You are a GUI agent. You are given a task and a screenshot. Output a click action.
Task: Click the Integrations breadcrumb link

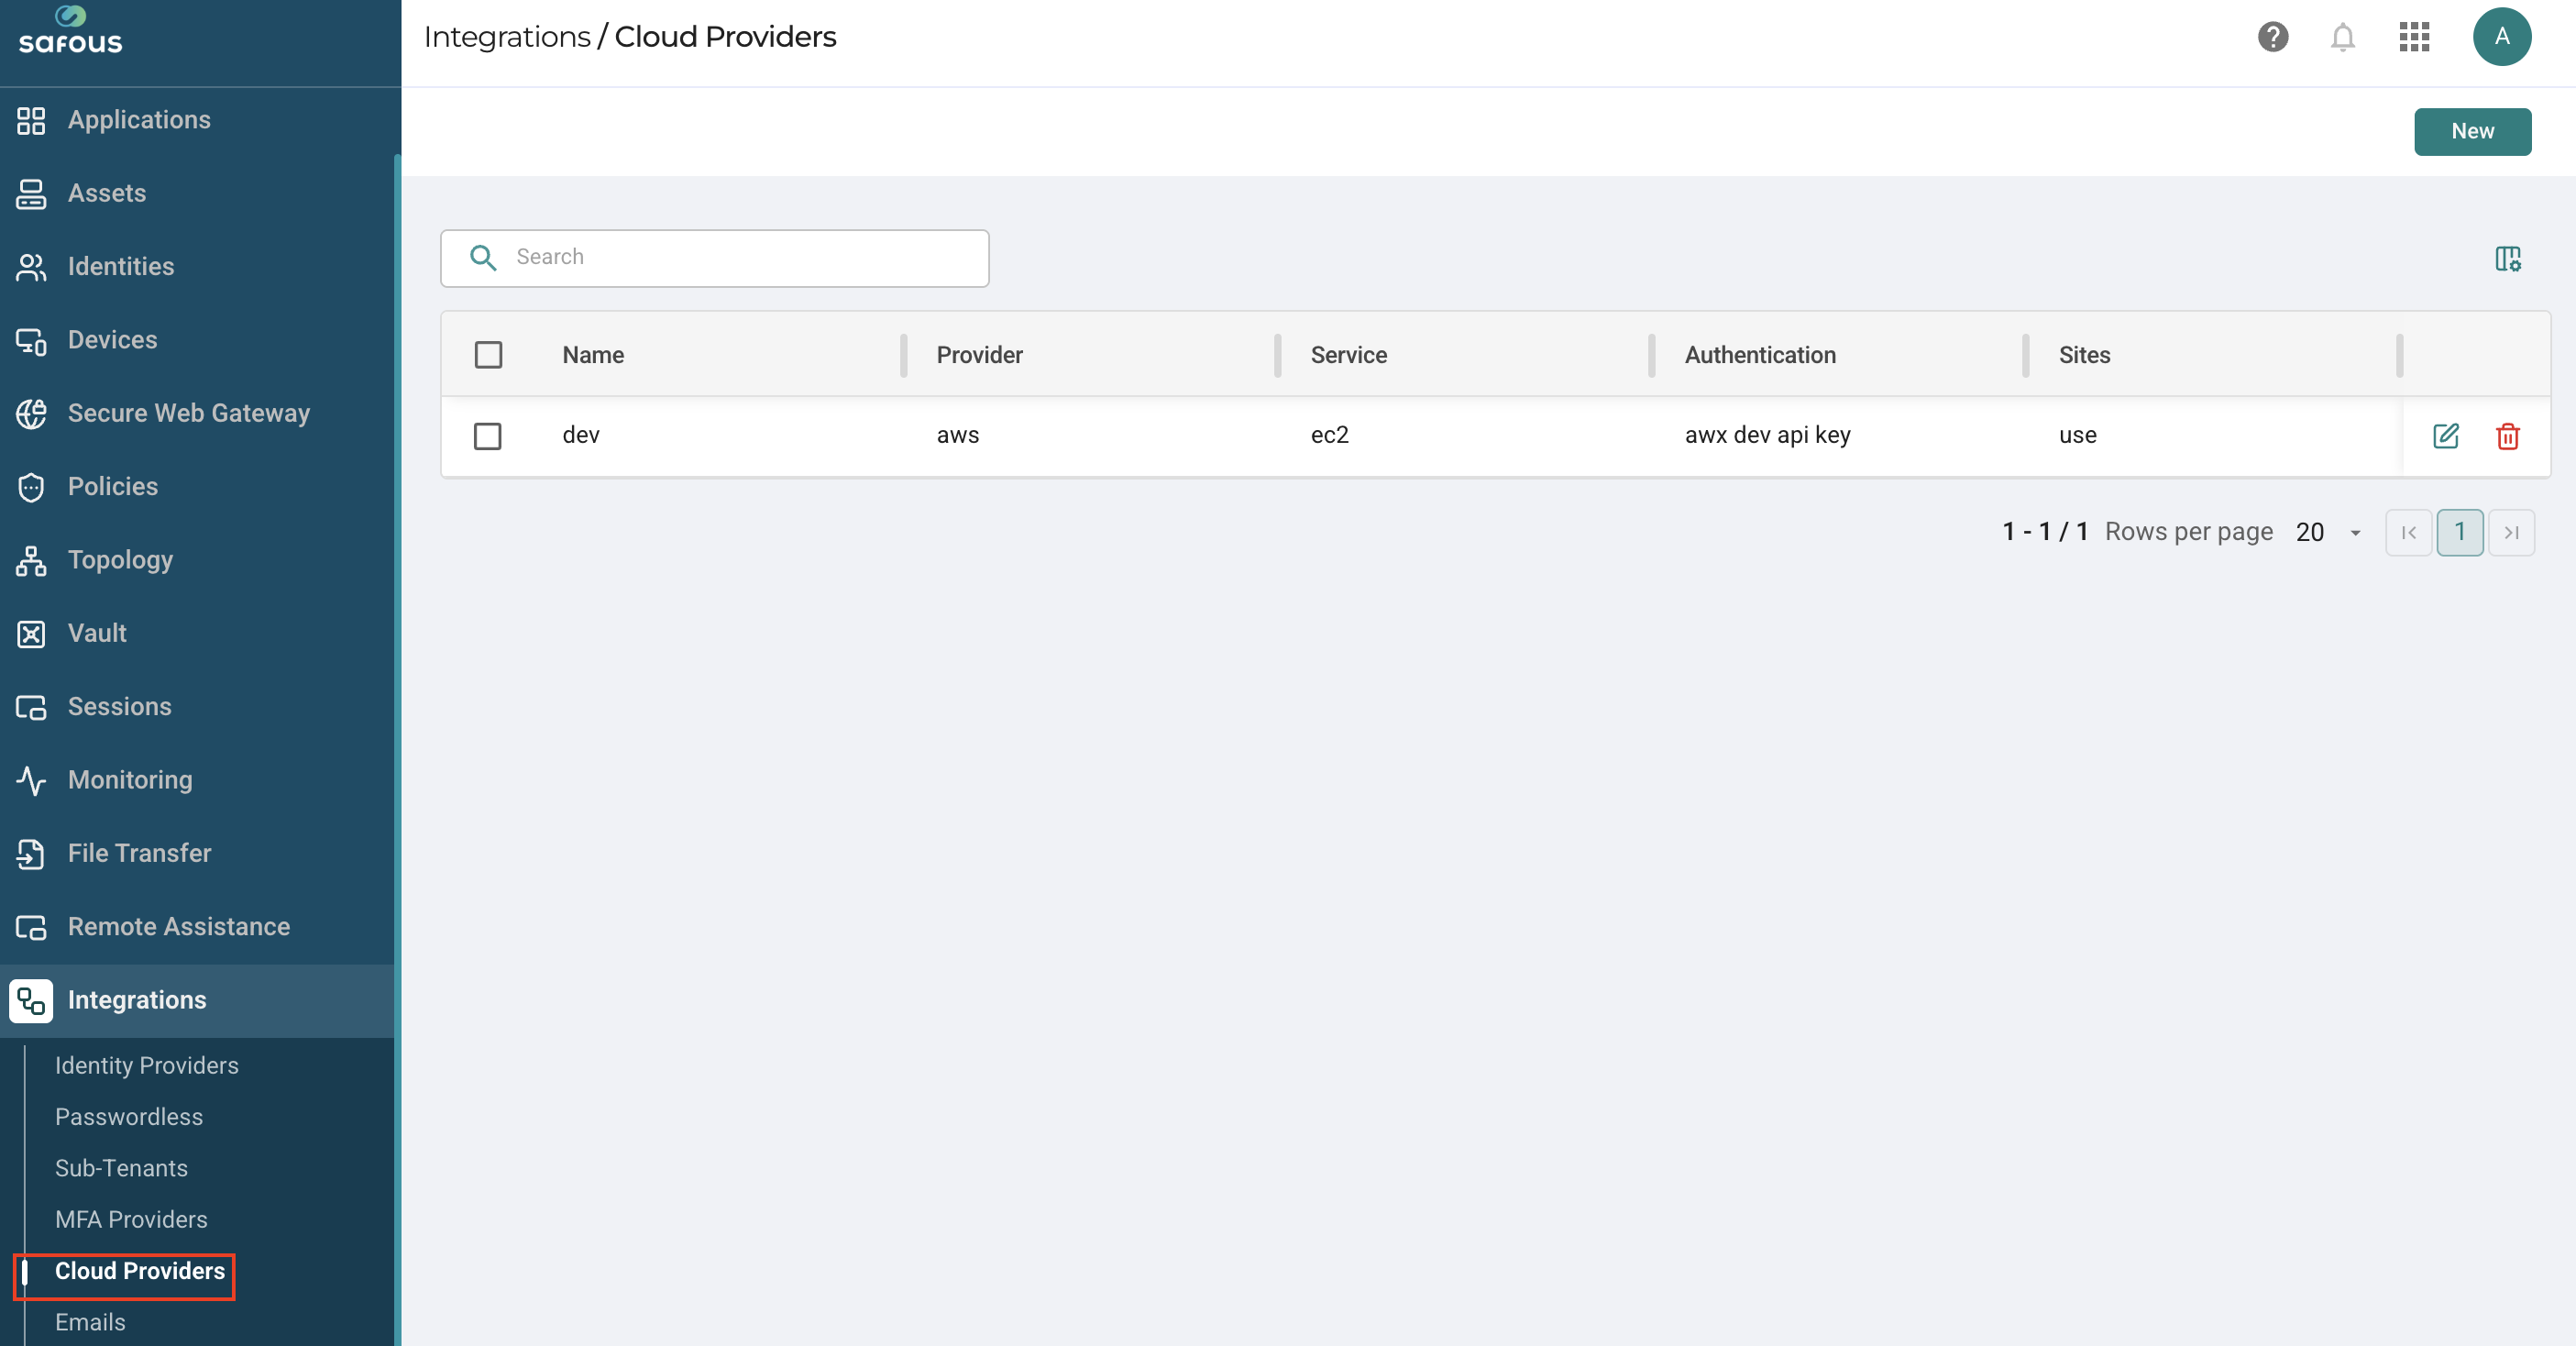pos(507,37)
